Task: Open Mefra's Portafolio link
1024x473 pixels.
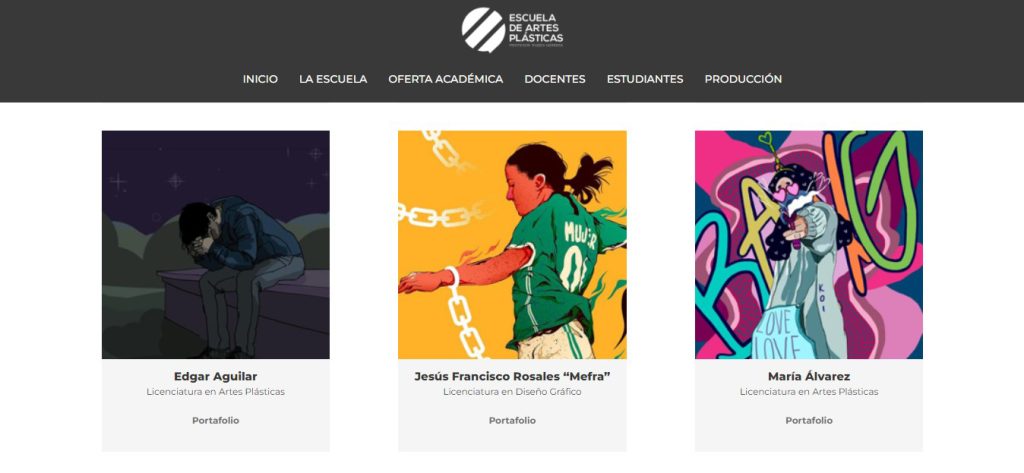Action: pos(512,421)
